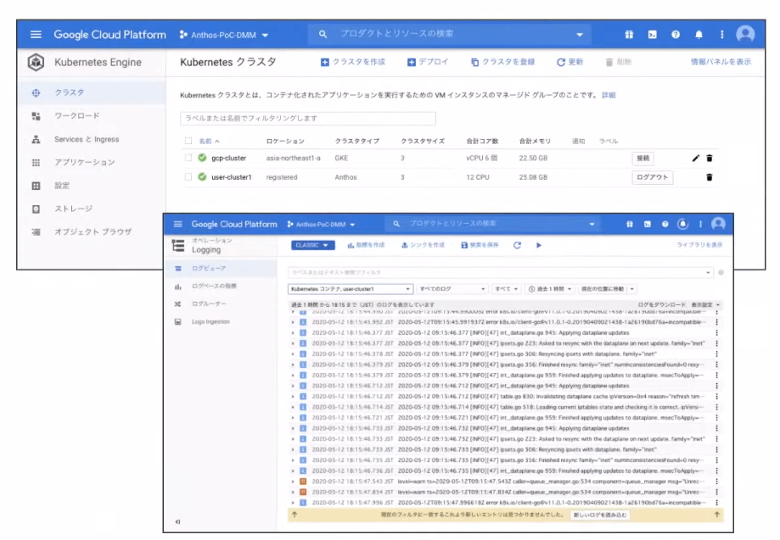Click the cluster filter input field
The width and height of the screenshot is (780, 540).
pyautogui.click(x=308, y=118)
